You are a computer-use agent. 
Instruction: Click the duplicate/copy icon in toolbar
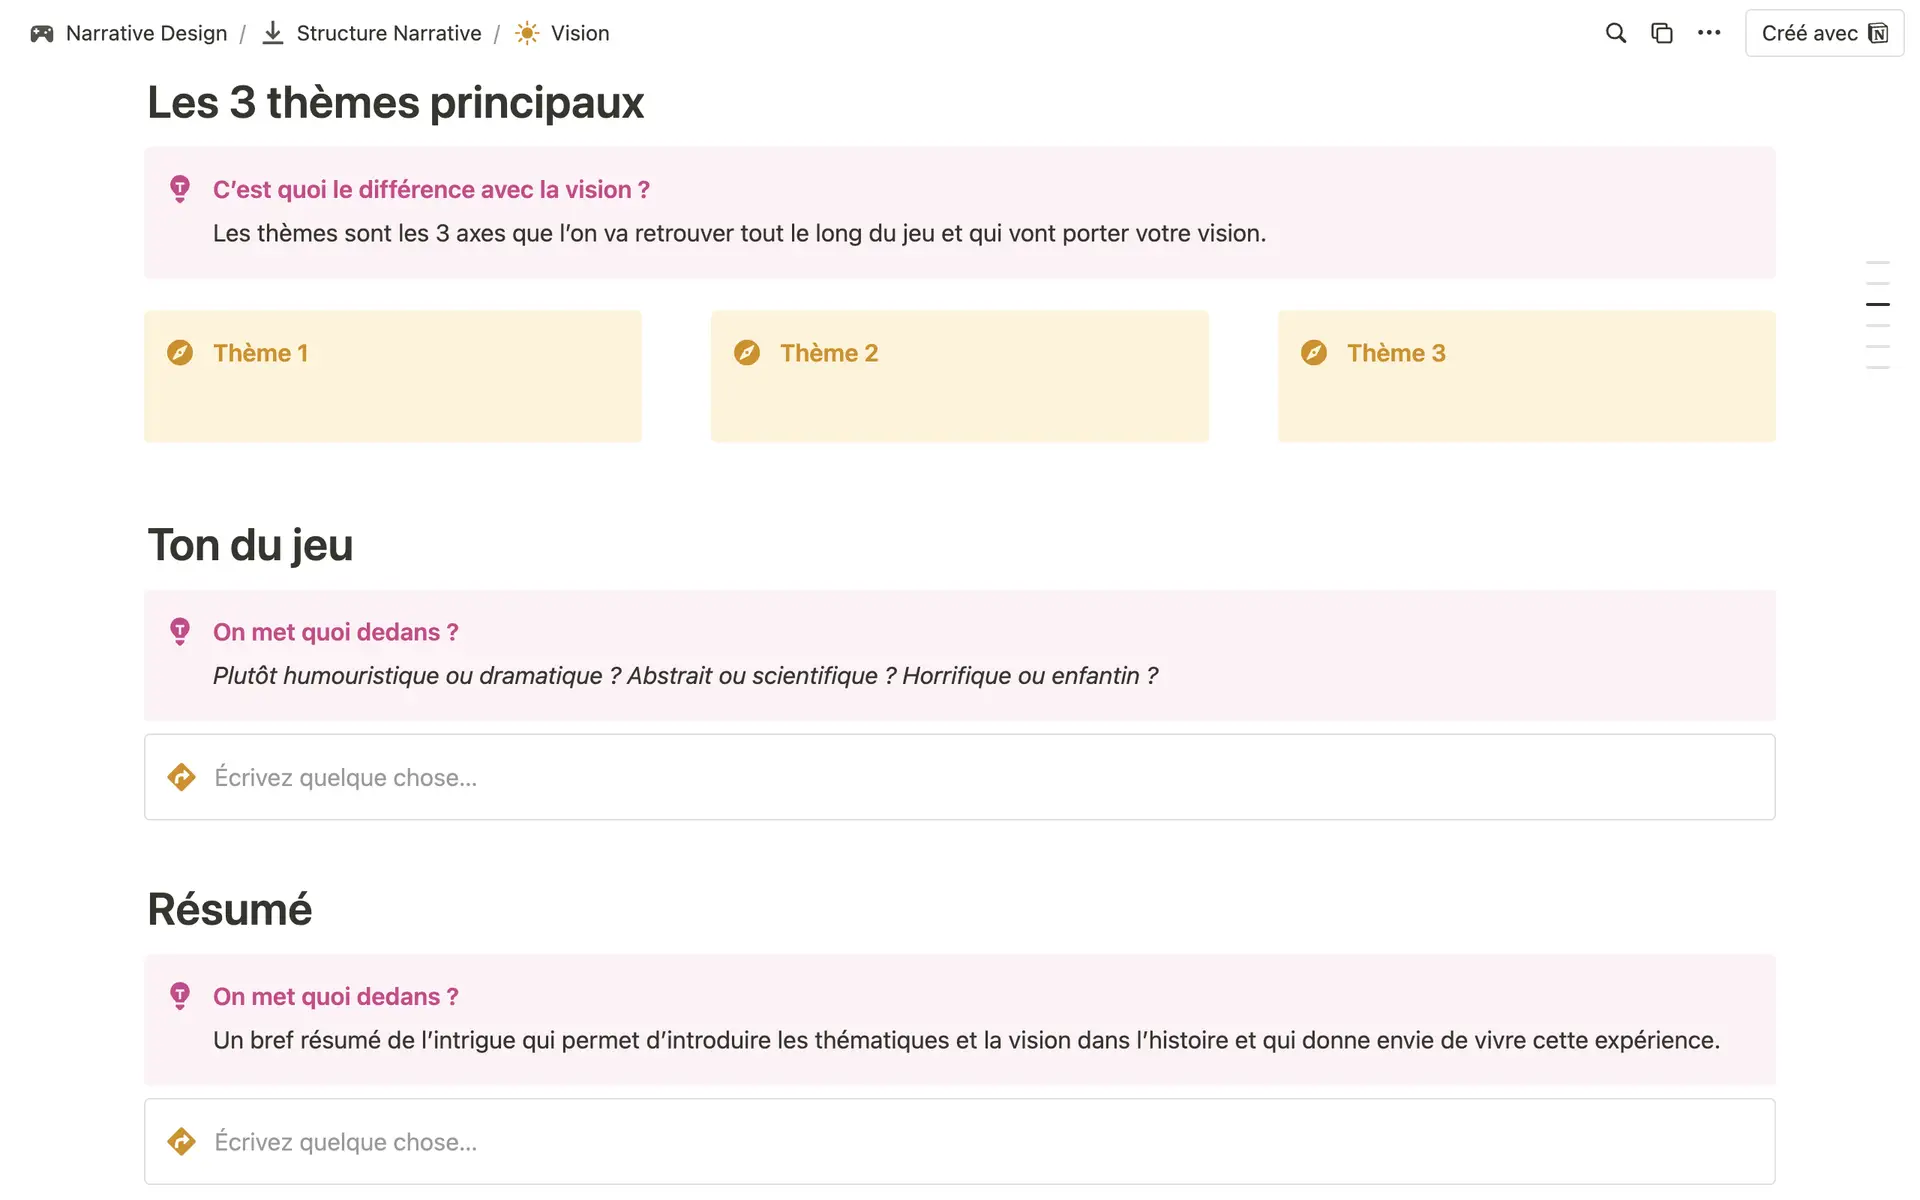tap(1662, 32)
